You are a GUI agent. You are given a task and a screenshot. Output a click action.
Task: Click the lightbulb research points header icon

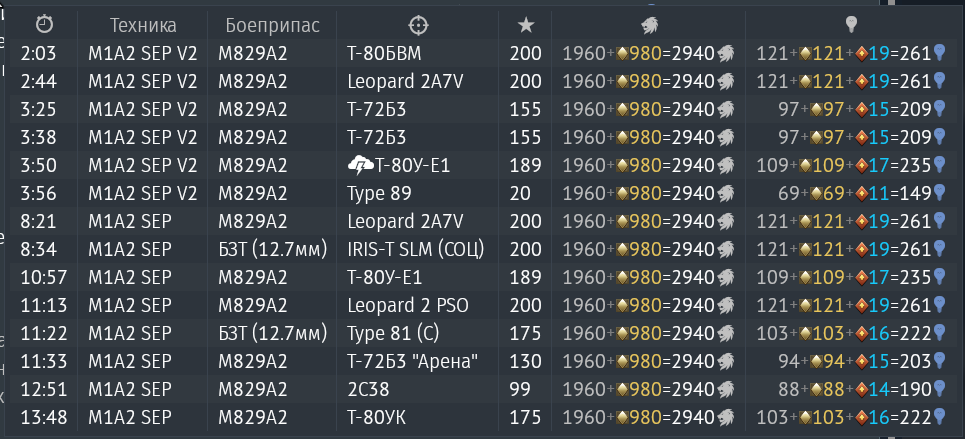click(852, 25)
